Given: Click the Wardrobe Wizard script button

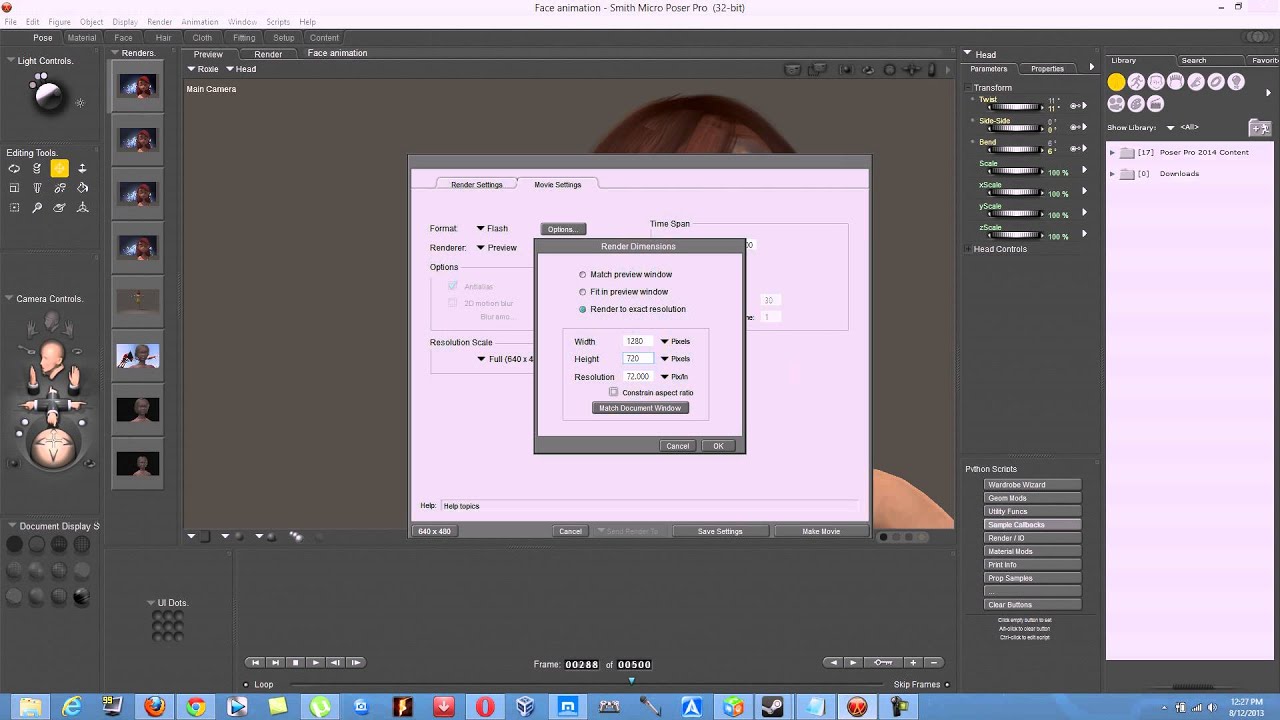Looking at the screenshot, I should [1033, 485].
